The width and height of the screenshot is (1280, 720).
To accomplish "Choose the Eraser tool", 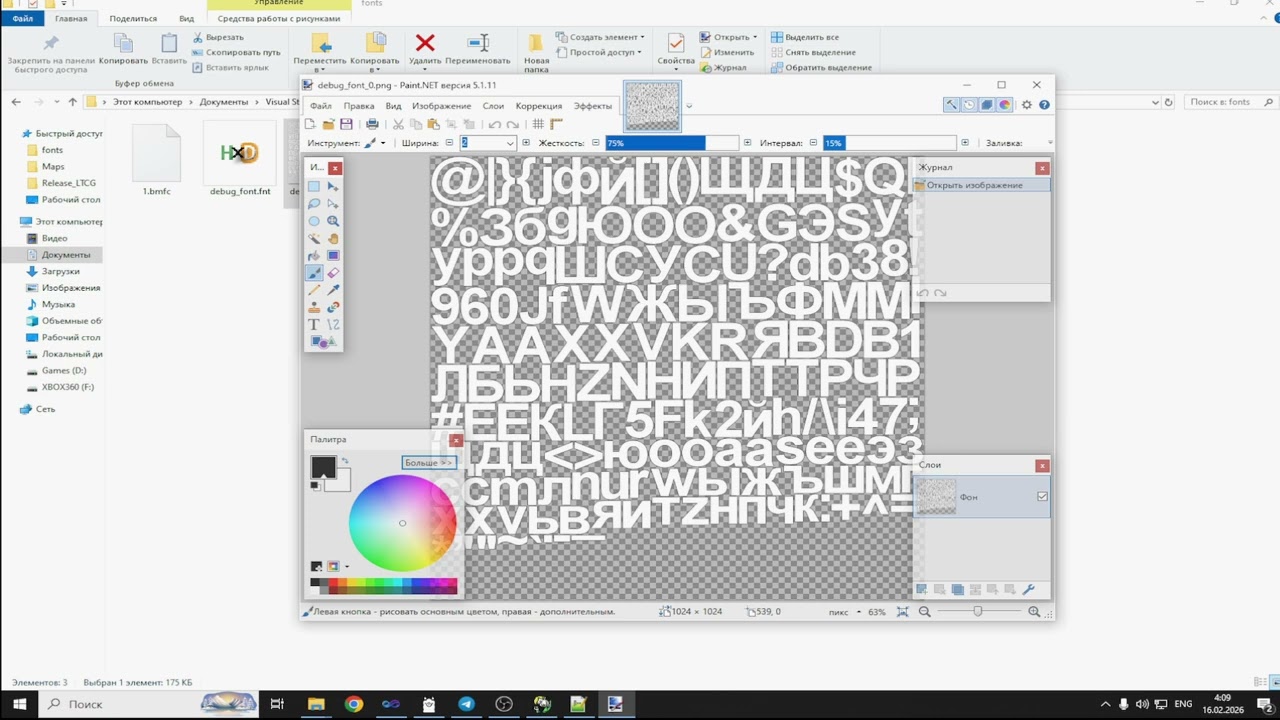I will tap(333, 272).
